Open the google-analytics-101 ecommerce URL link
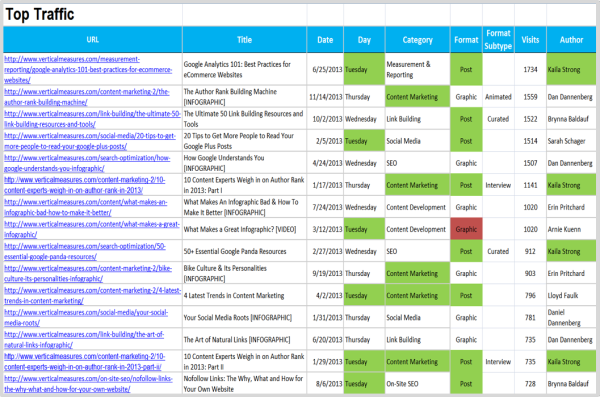This screenshot has height=397, width=600. 88,69
